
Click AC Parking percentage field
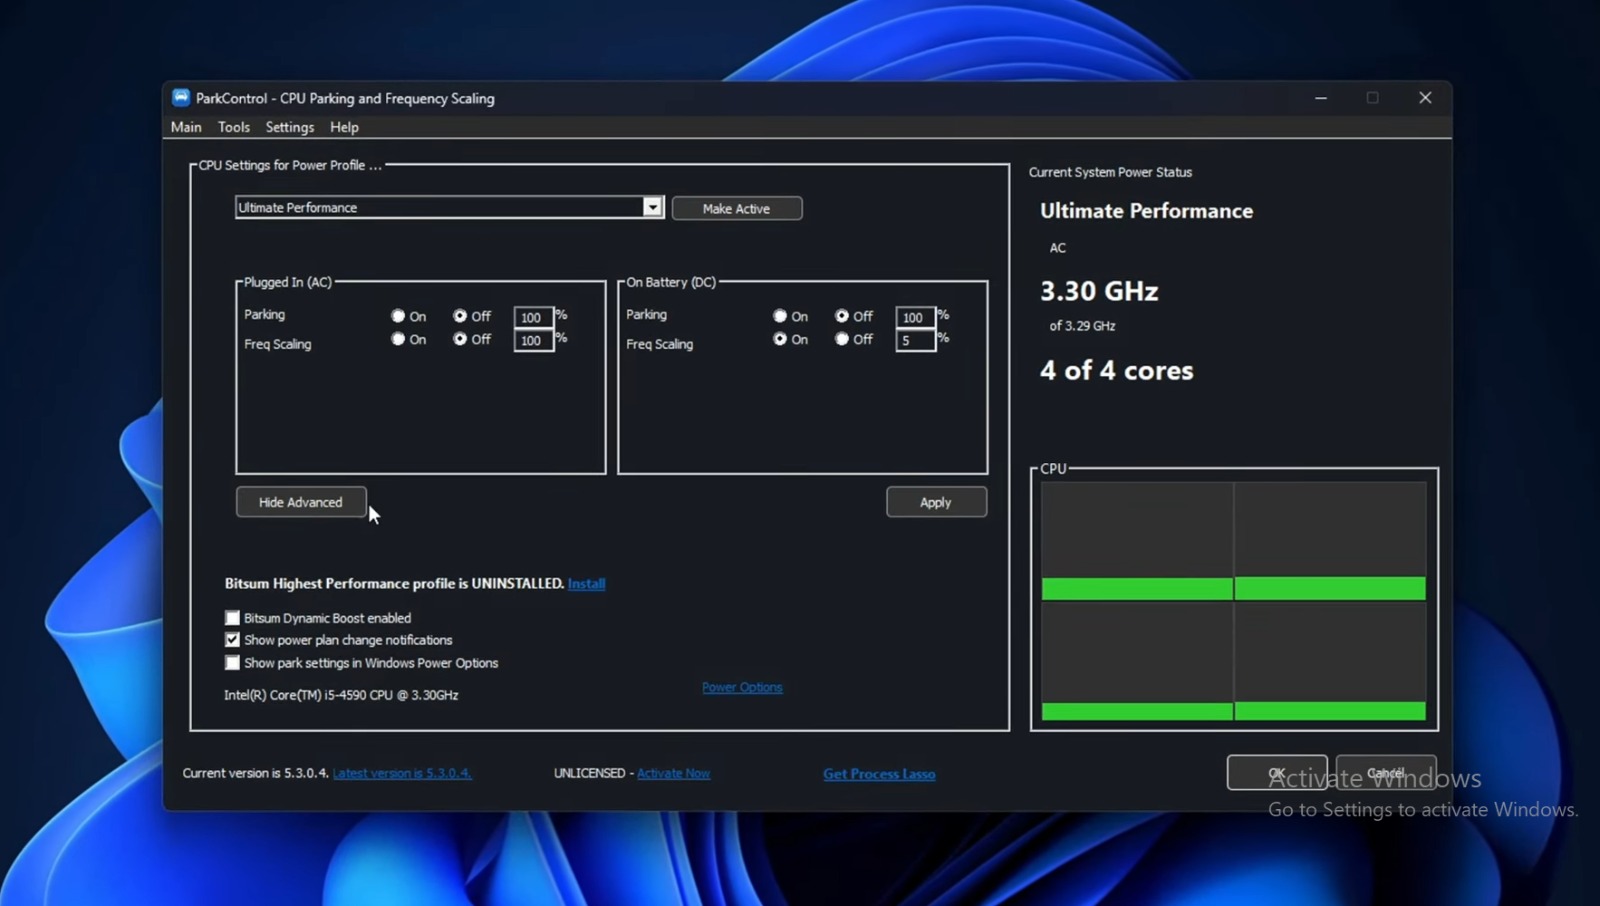tap(533, 317)
